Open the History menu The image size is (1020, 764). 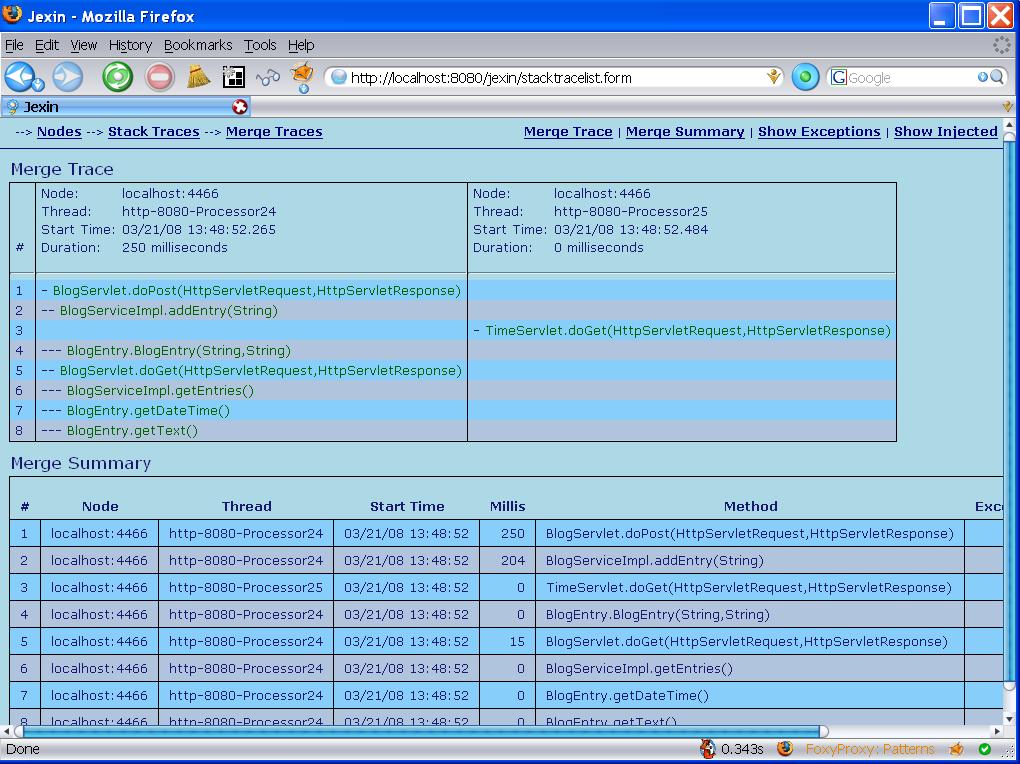(130, 45)
